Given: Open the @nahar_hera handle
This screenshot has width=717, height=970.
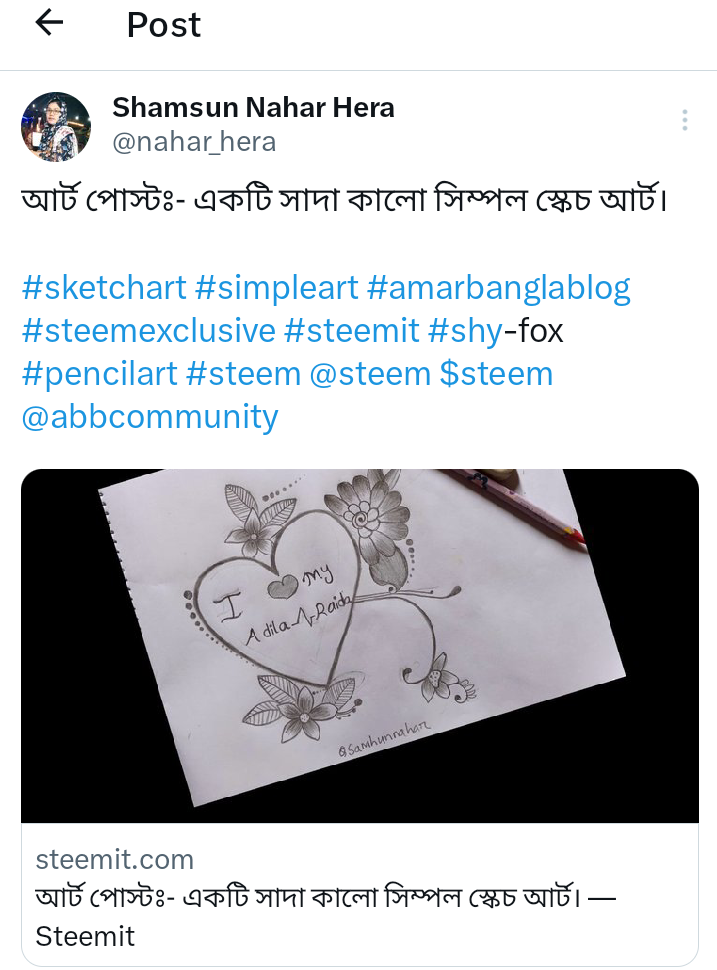Looking at the screenshot, I should coord(194,142).
